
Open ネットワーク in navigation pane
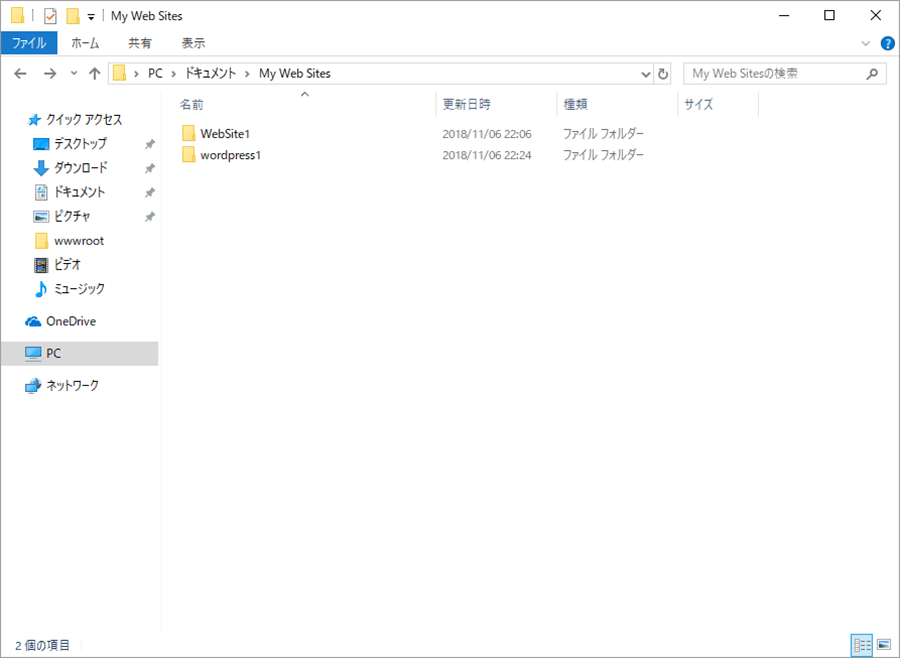coord(72,386)
